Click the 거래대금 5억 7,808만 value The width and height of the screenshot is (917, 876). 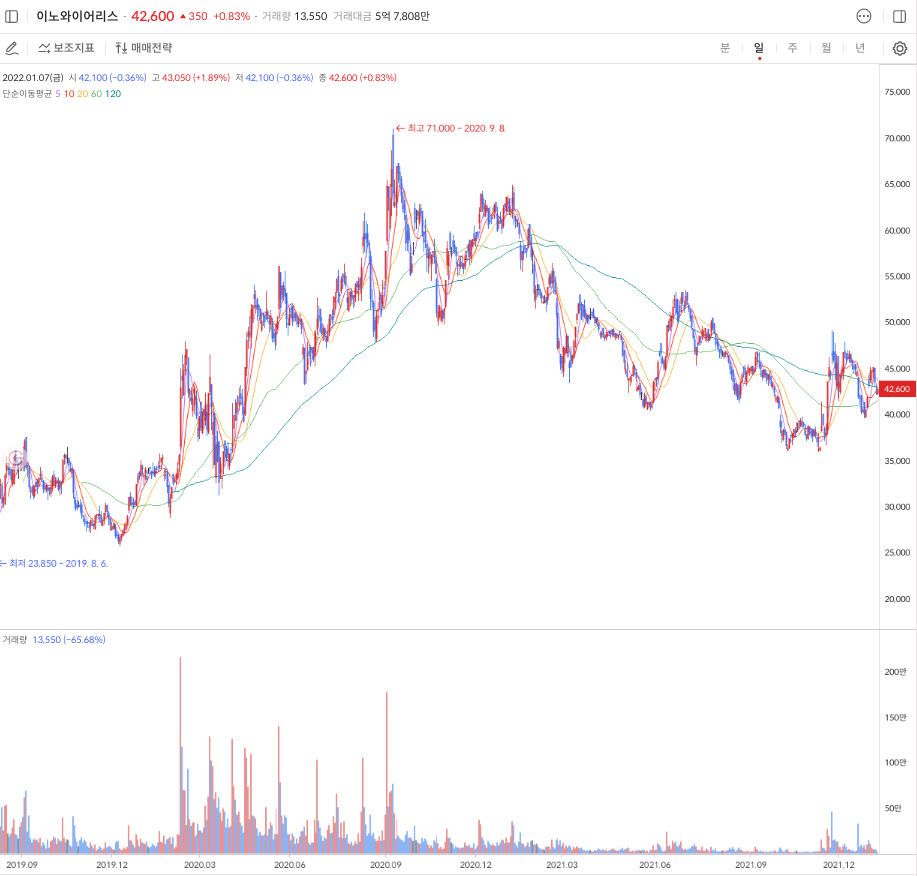tap(381, 16)
